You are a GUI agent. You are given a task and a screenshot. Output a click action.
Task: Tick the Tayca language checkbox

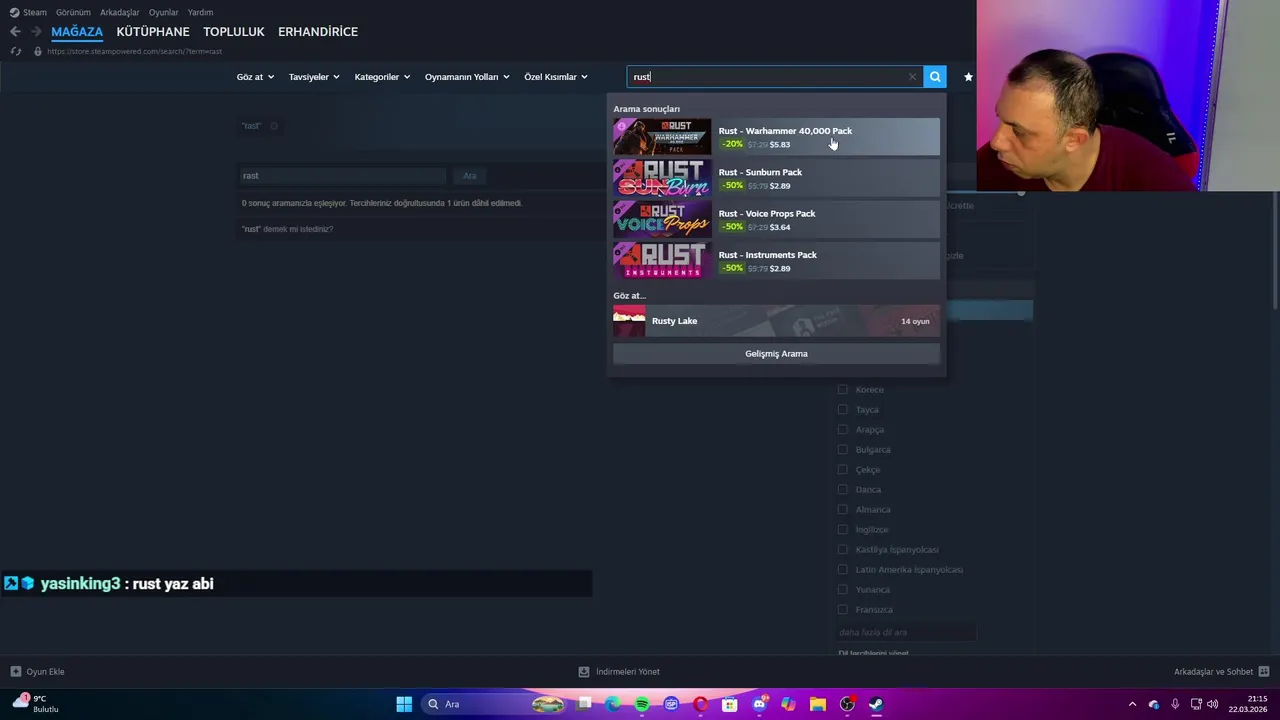[842, 410]
